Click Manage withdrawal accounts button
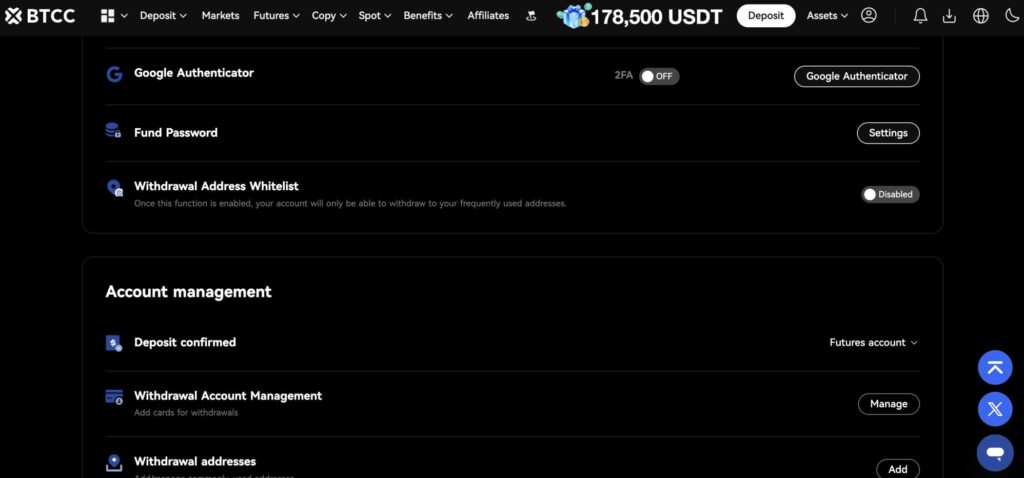The height and width of the screenshot is (478, 1024). click(x=889, y=404)
